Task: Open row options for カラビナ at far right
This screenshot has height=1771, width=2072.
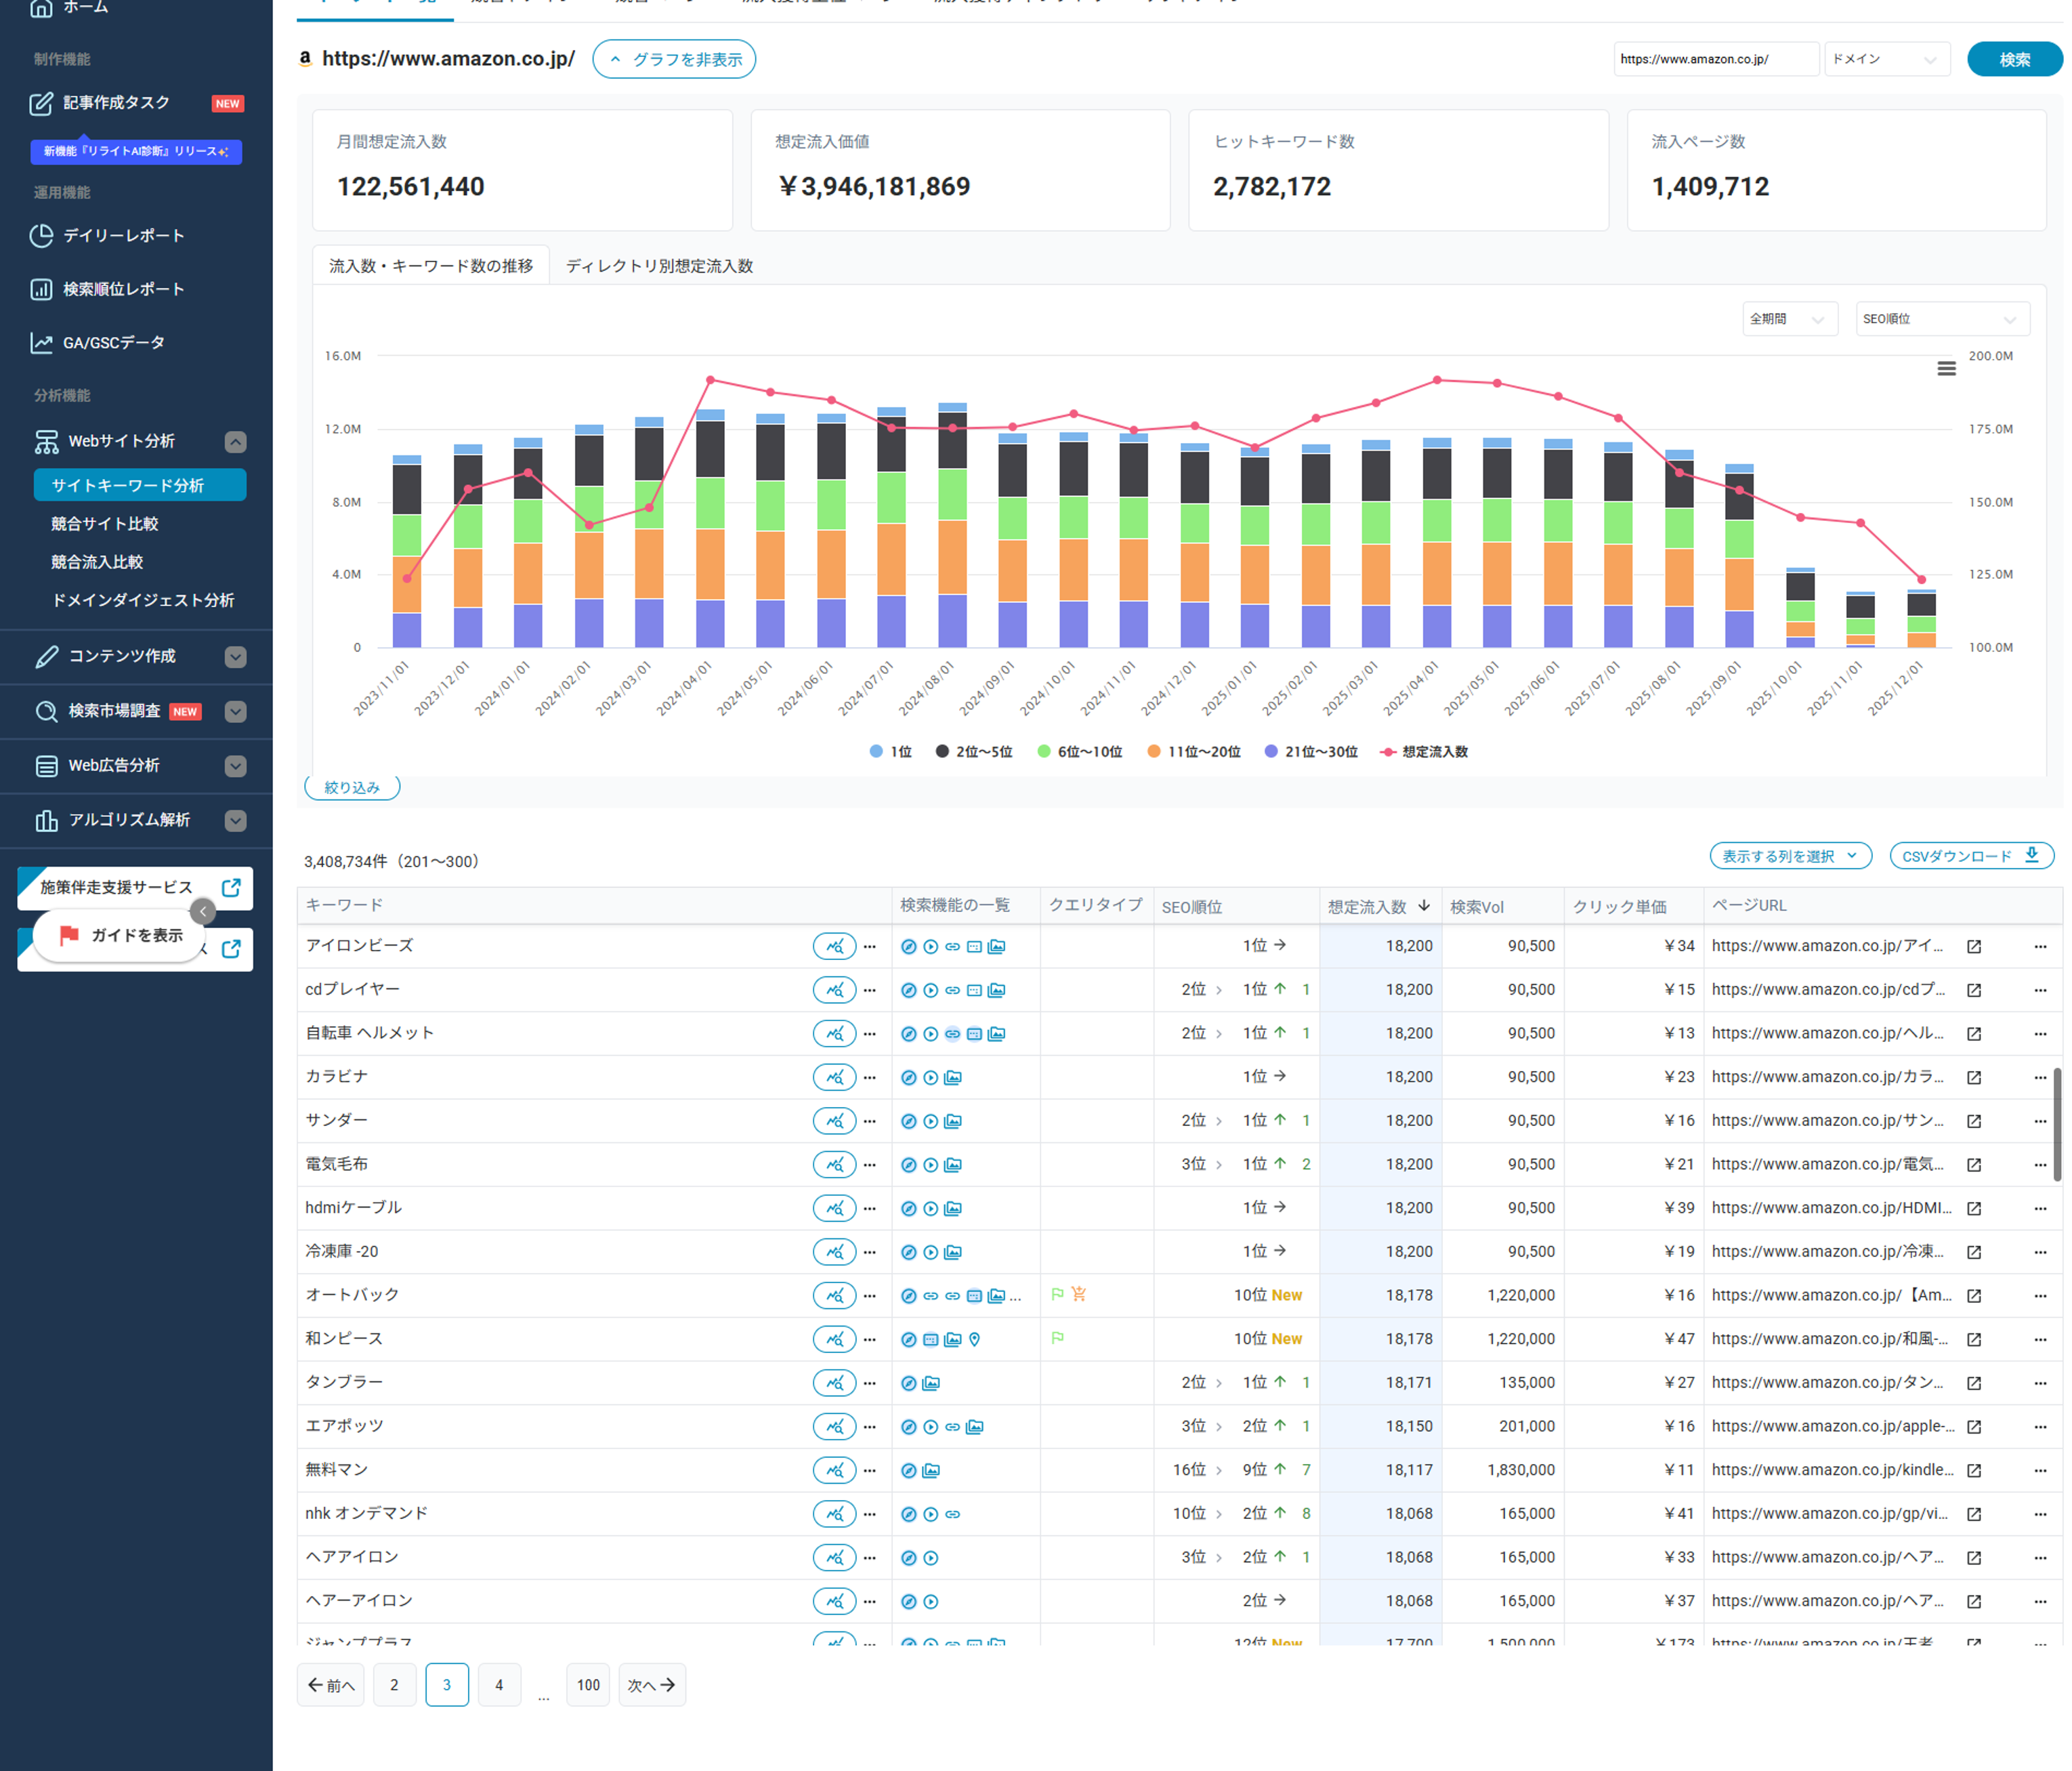Action: tap(2040, 1077)
